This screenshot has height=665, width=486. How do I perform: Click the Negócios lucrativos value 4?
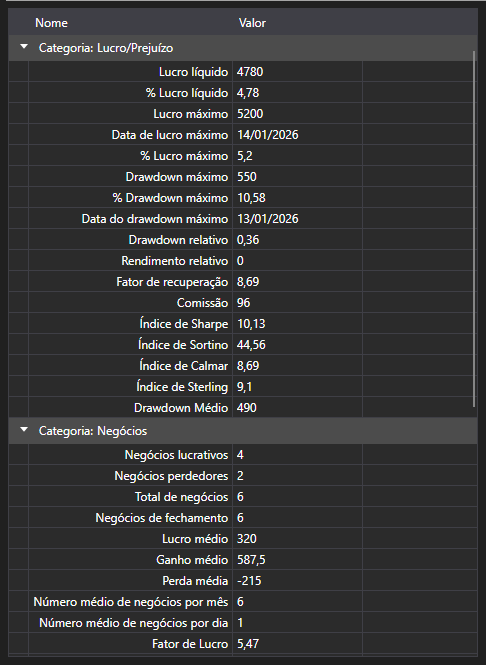pyautogui.click(x=240, y=455)
